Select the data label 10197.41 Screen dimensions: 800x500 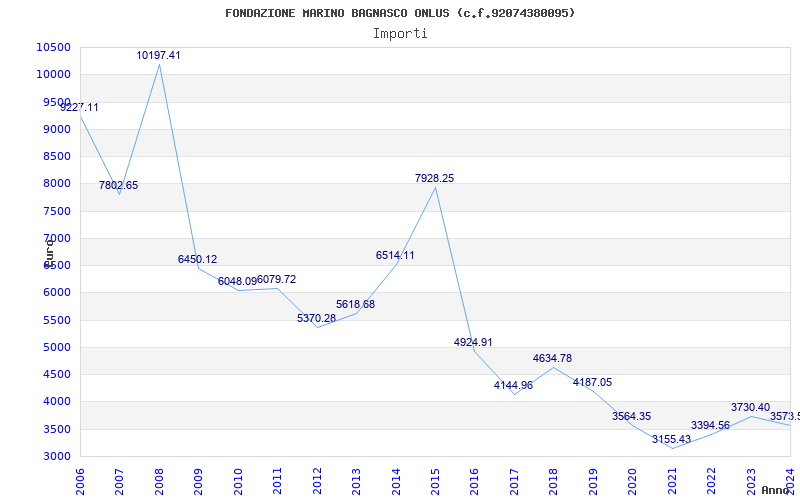coord(158,55)
